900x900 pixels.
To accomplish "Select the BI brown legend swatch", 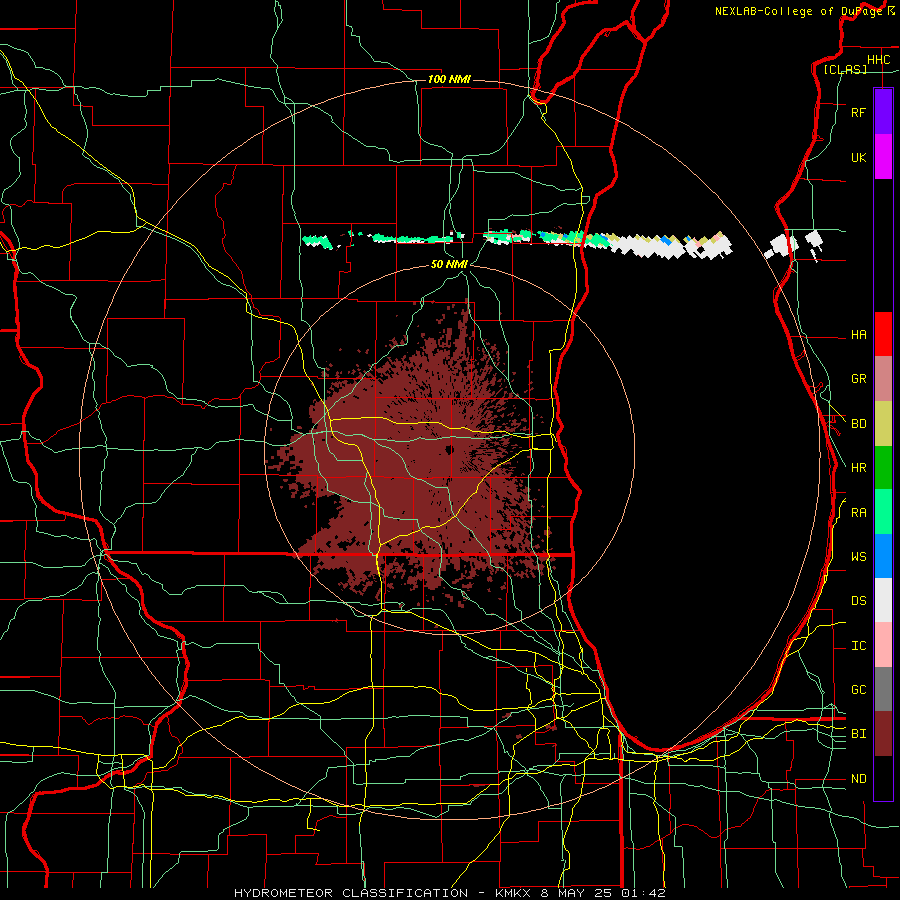I will pyautogui.click(x=883, y=734).
